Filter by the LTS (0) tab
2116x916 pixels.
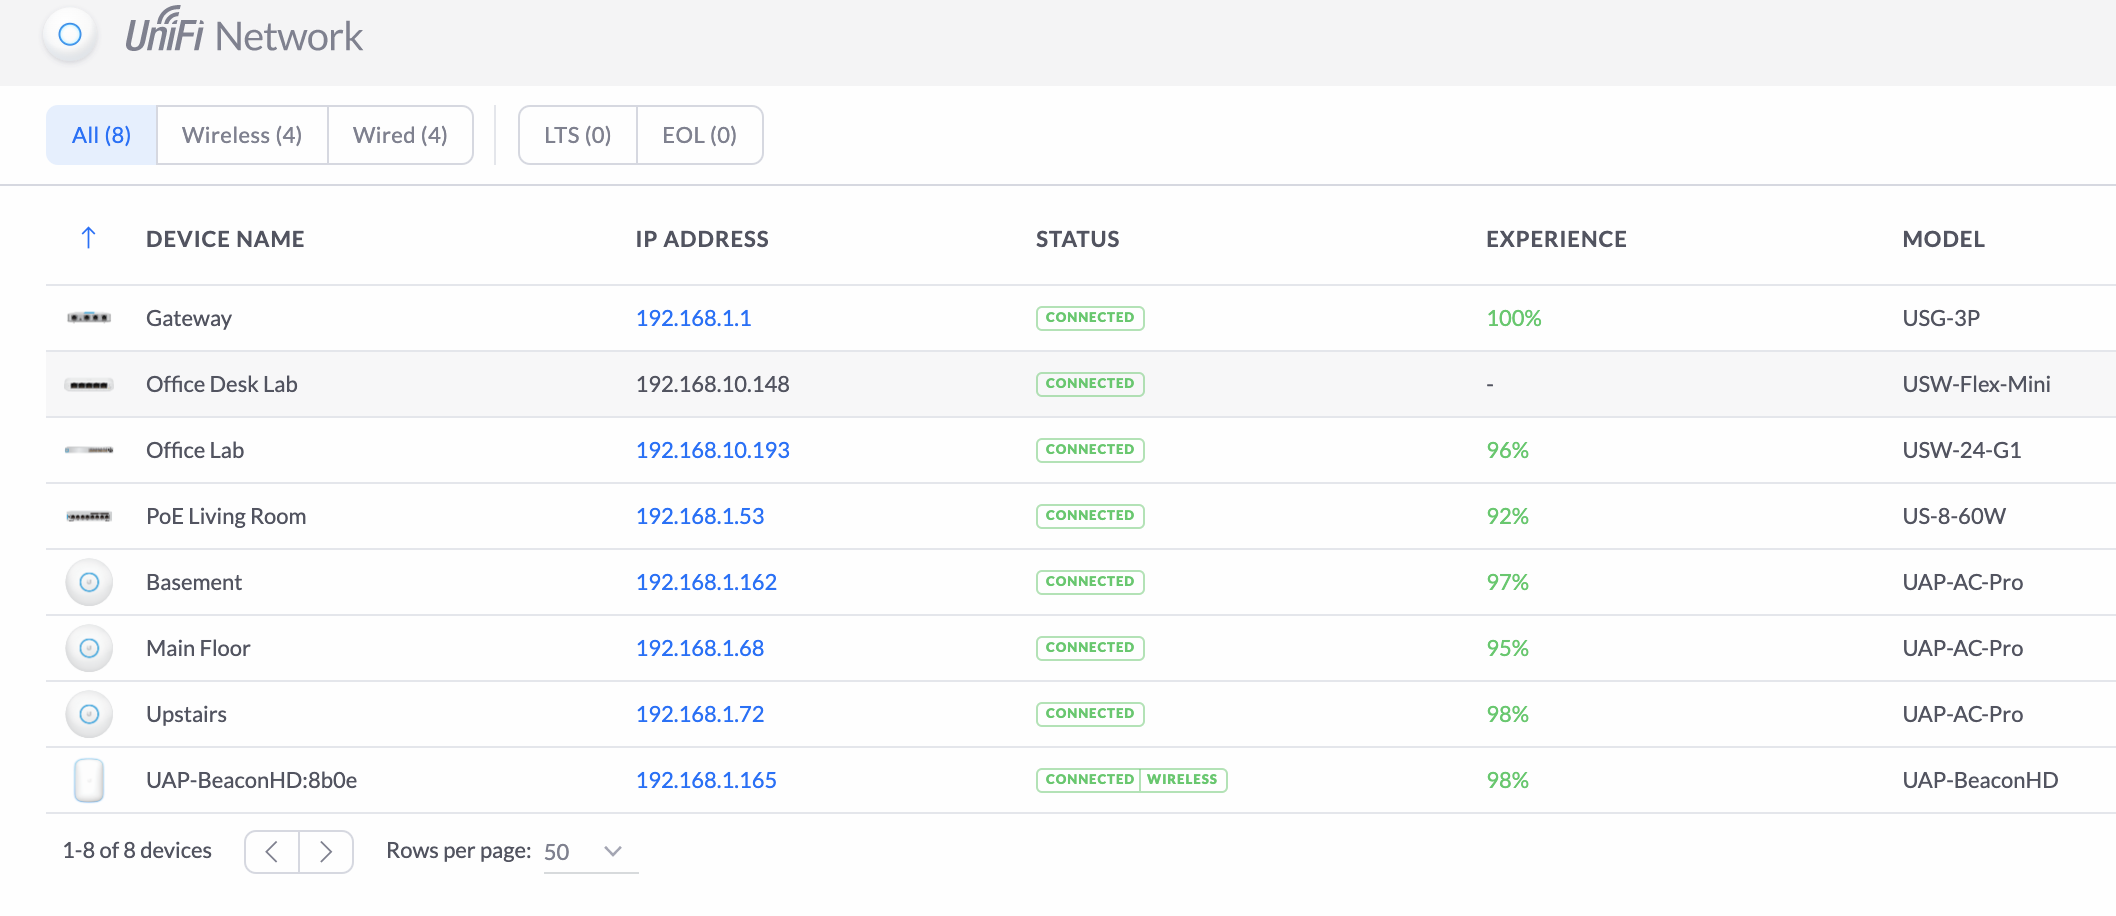(x=578, y=135)
